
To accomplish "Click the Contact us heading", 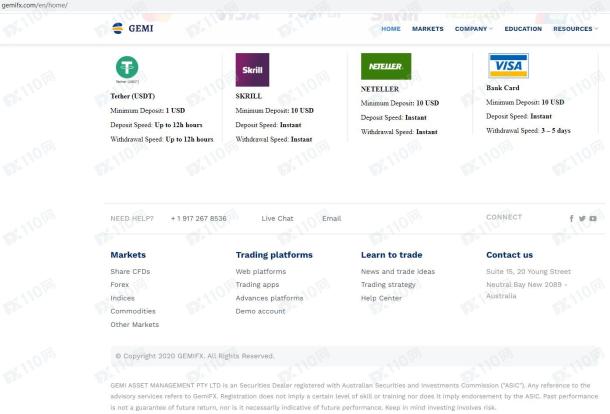I will (x=510, y=255).
